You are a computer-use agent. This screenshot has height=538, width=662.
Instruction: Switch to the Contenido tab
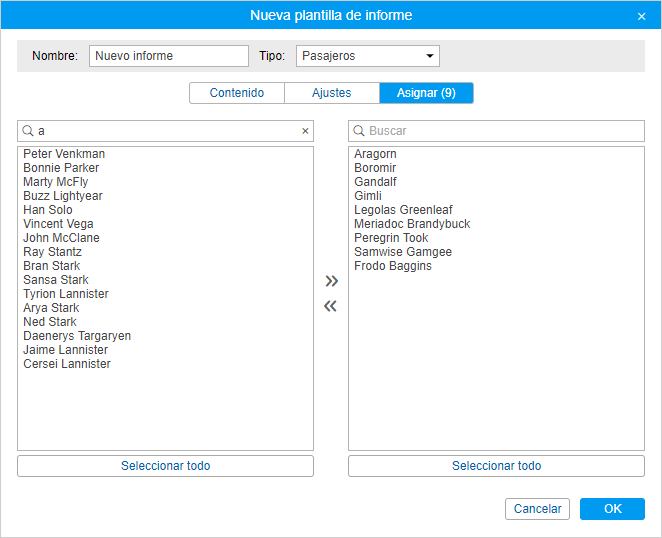(x=237, y=93)
